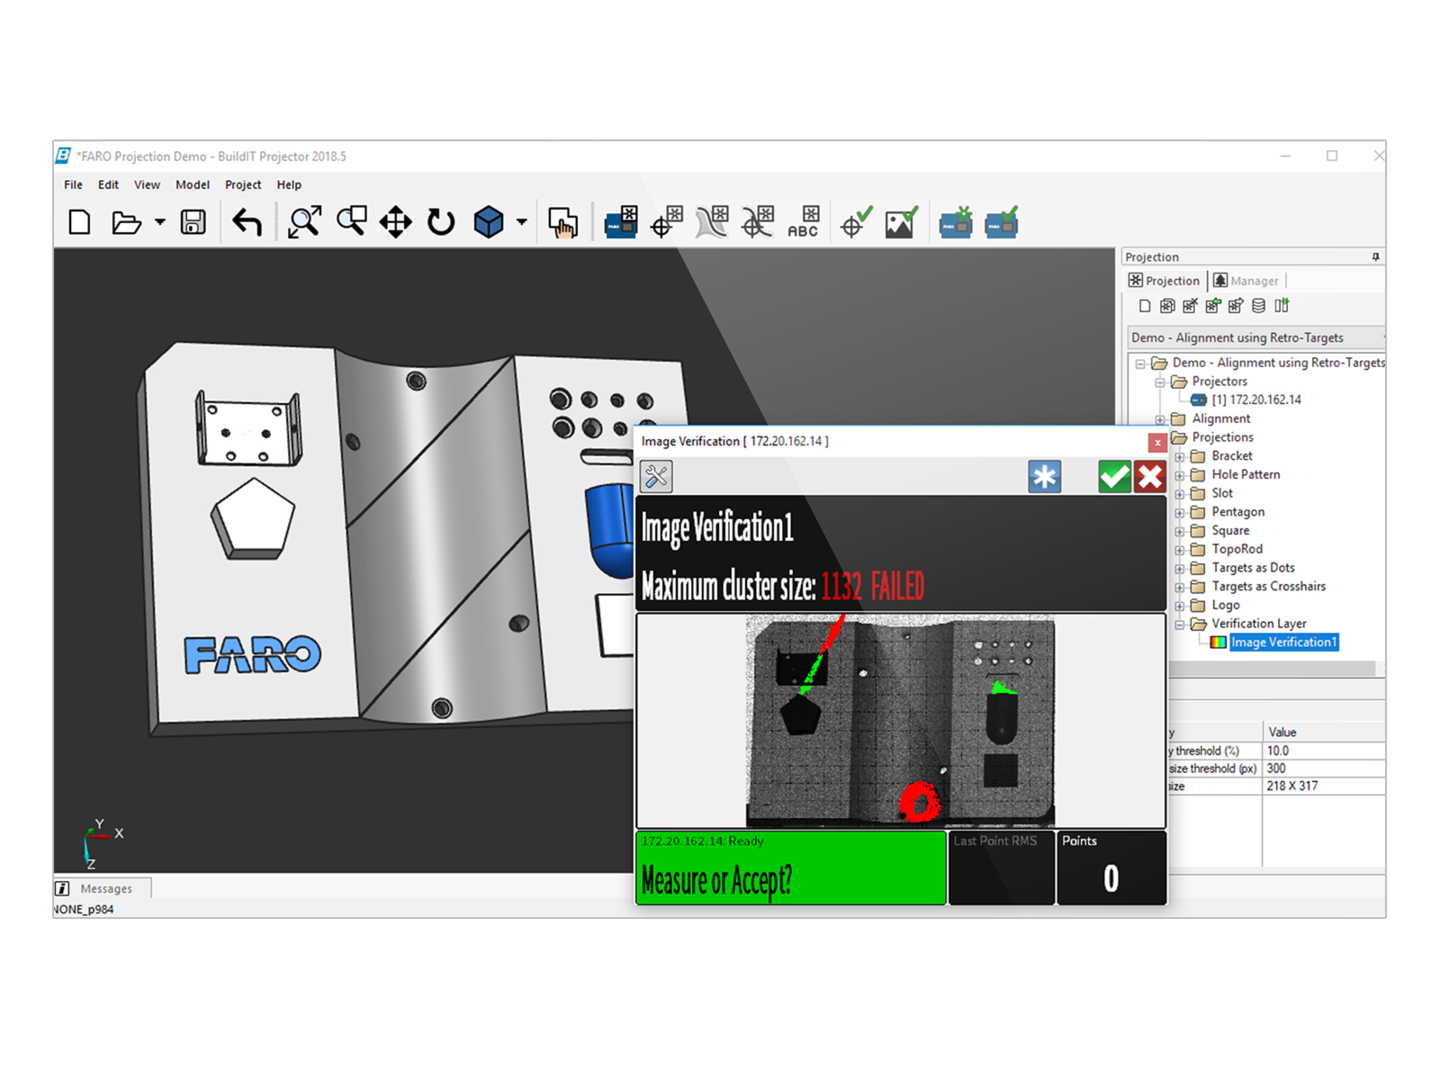Select the Targets as Dots item
This screenshot has height=1080, width=1440.
(x=1253, y=568)
